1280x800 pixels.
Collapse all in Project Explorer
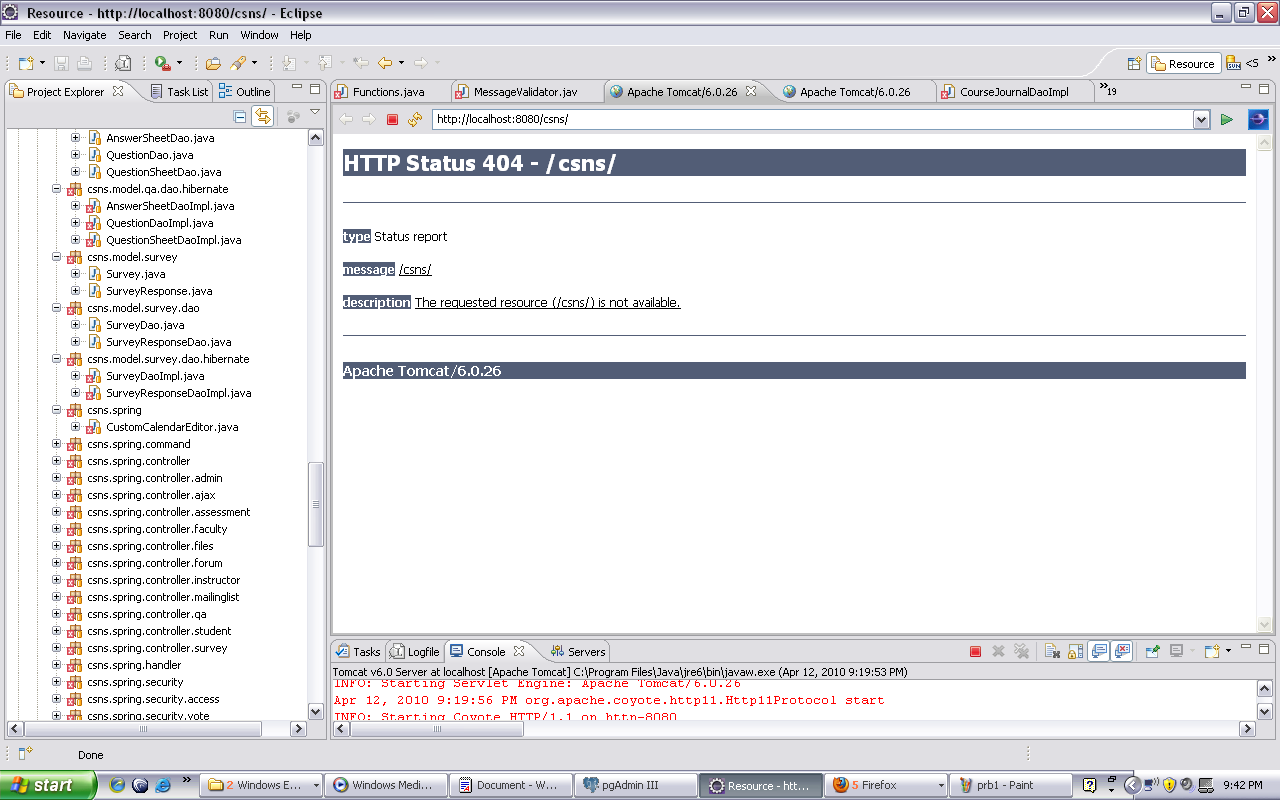point(240,117)
